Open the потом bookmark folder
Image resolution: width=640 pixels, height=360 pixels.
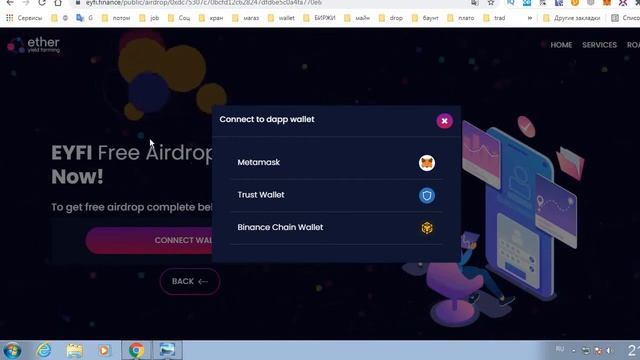[116, 18]
